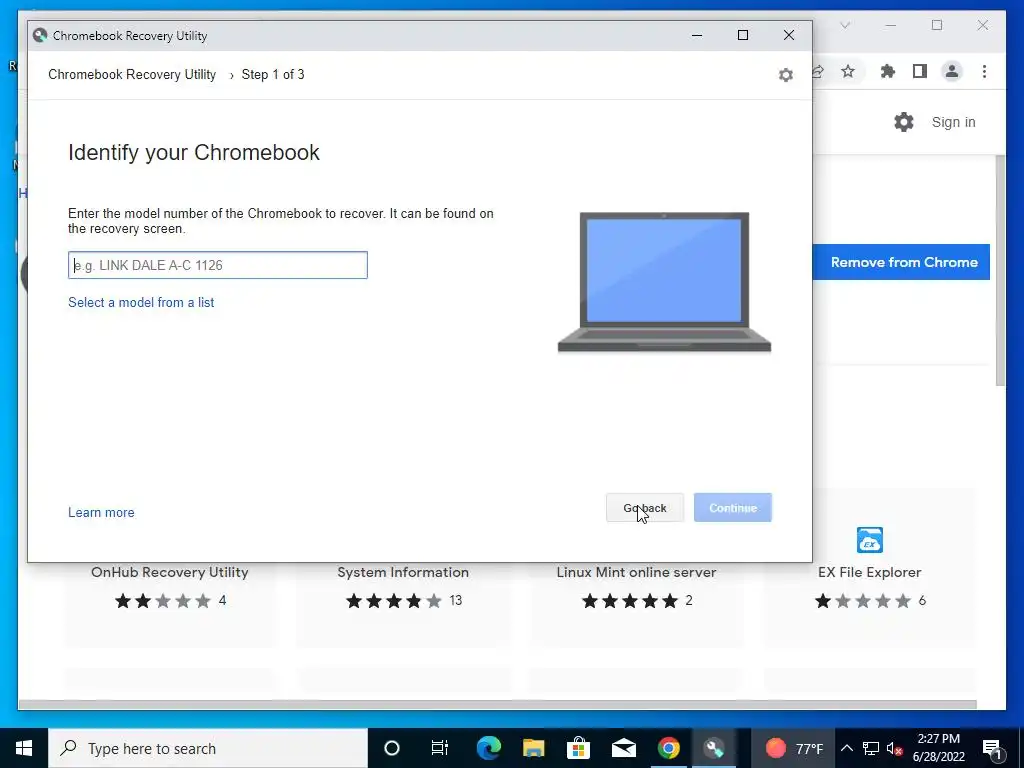Click Remove from Chrome button in Chrome
1024x768 pixels.
pyautogui.click(x=901, y=262)
